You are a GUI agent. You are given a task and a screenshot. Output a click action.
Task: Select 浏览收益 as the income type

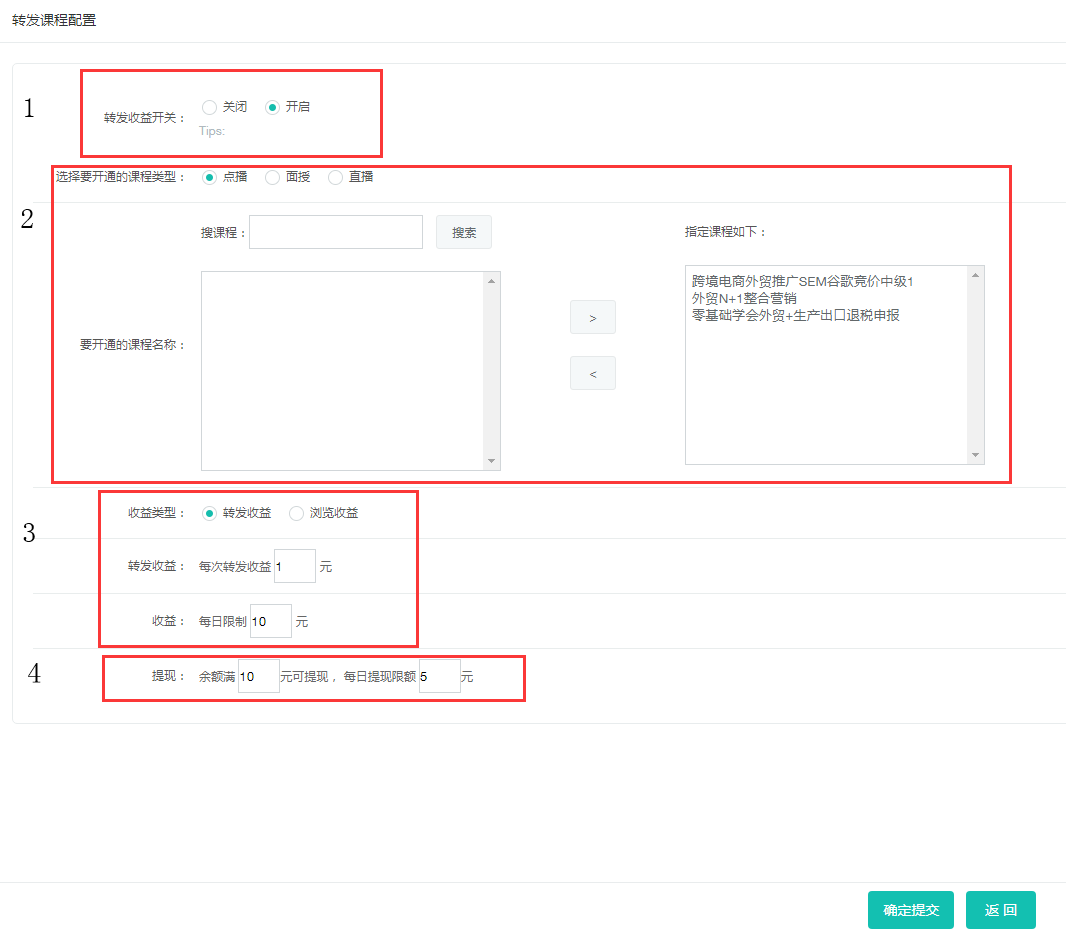[296, 513]
